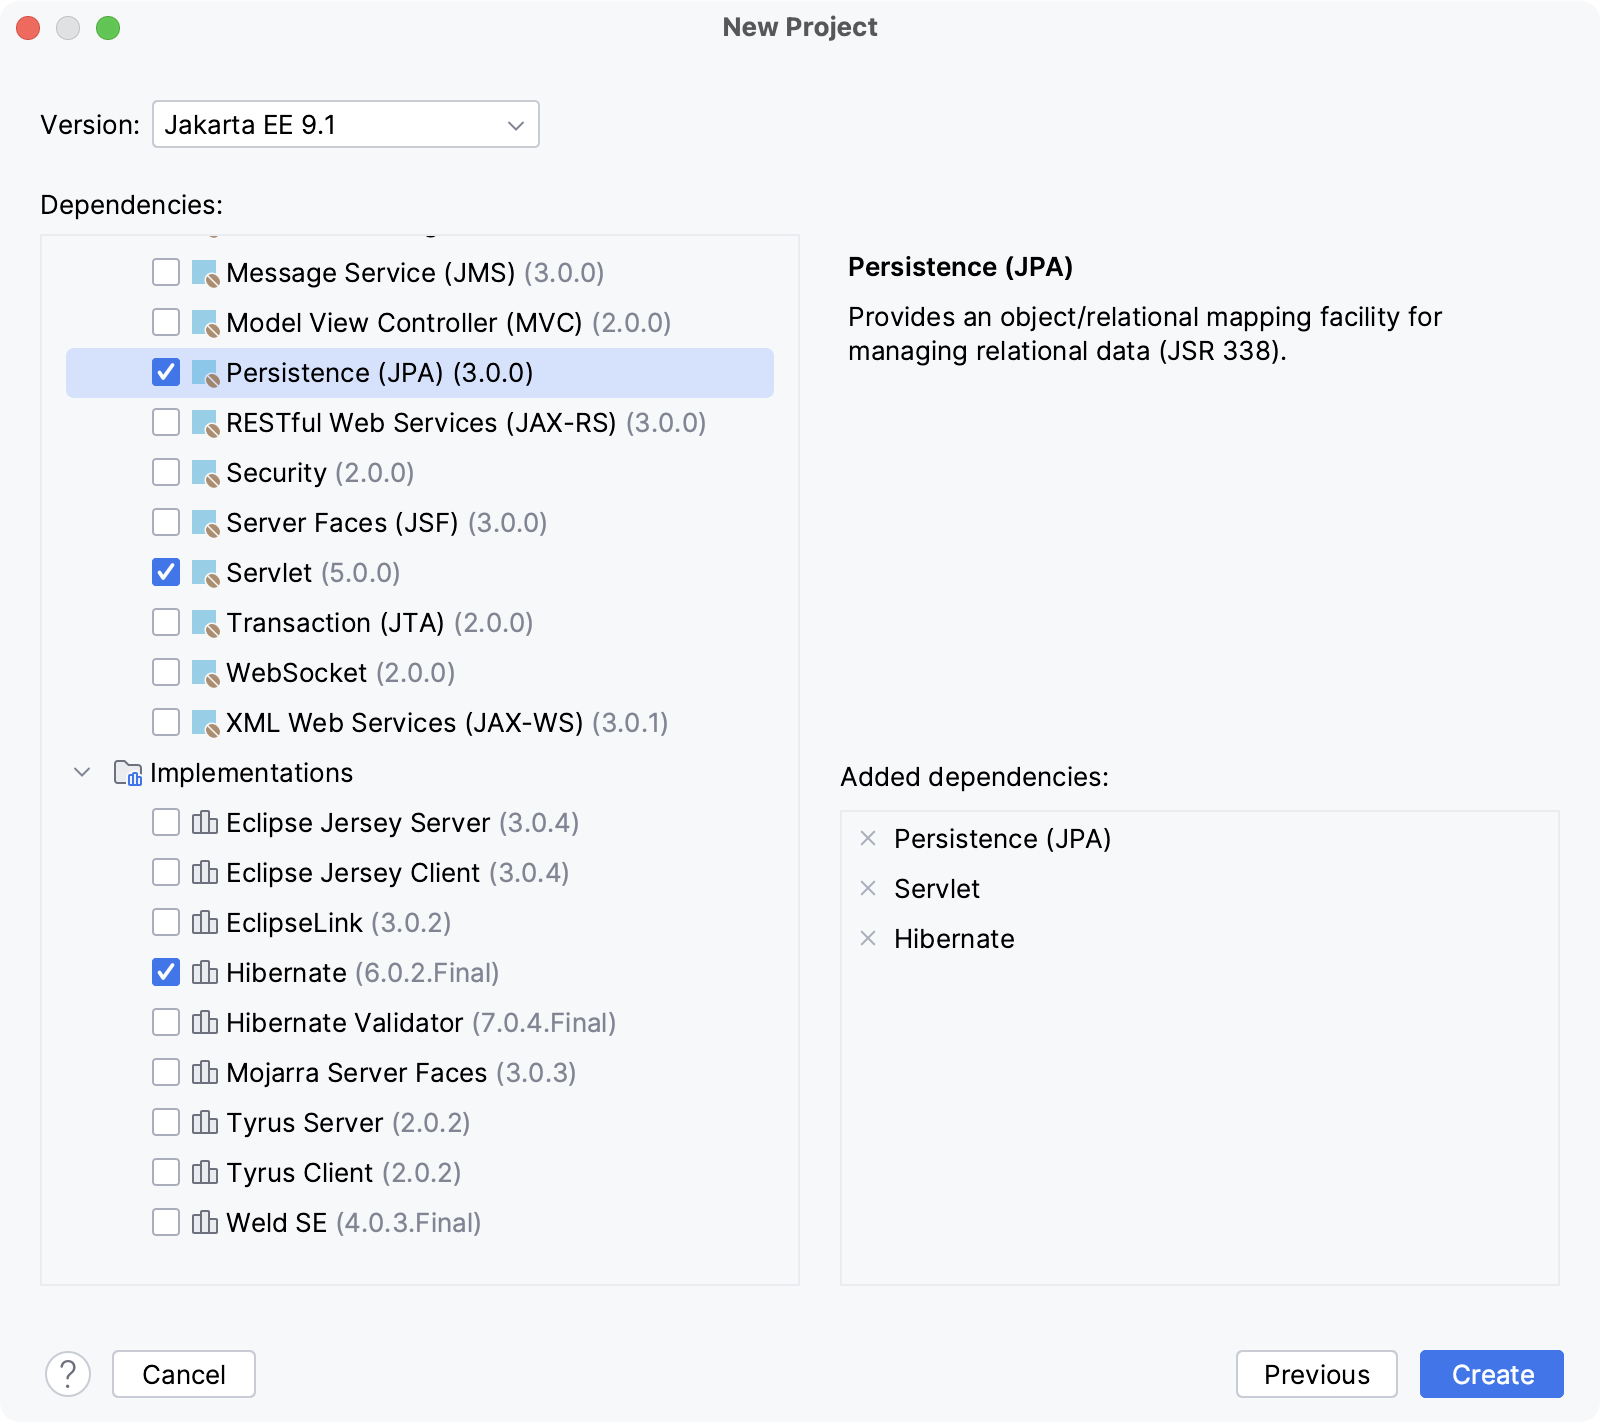Collapse the Implementations section
Screen dimensions: 1600x1422
pyautogui.click(x=82, y=772)
